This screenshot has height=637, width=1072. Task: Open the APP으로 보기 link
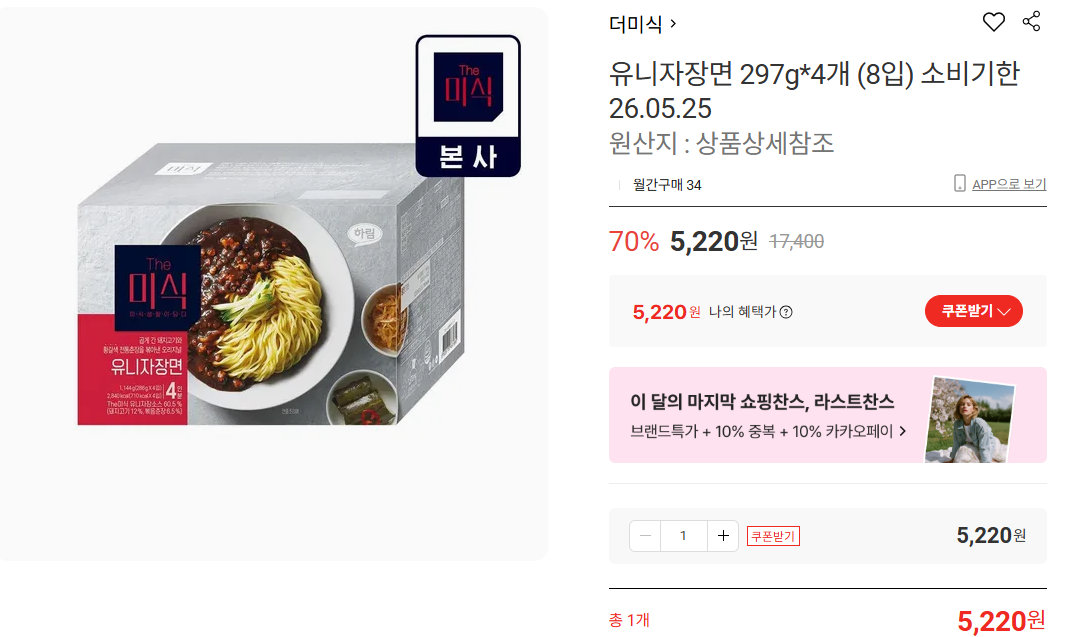pos(1008,184)
